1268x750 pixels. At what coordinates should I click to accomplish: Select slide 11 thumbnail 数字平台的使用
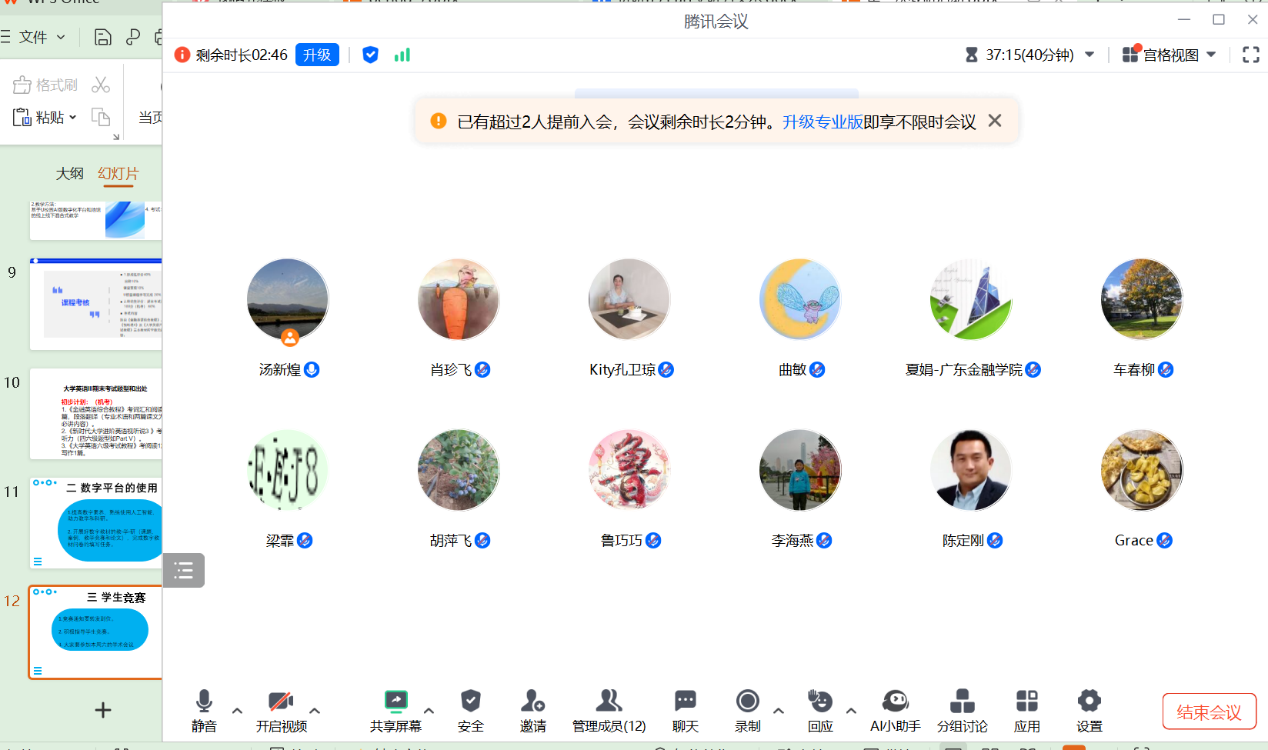[96, 522]
